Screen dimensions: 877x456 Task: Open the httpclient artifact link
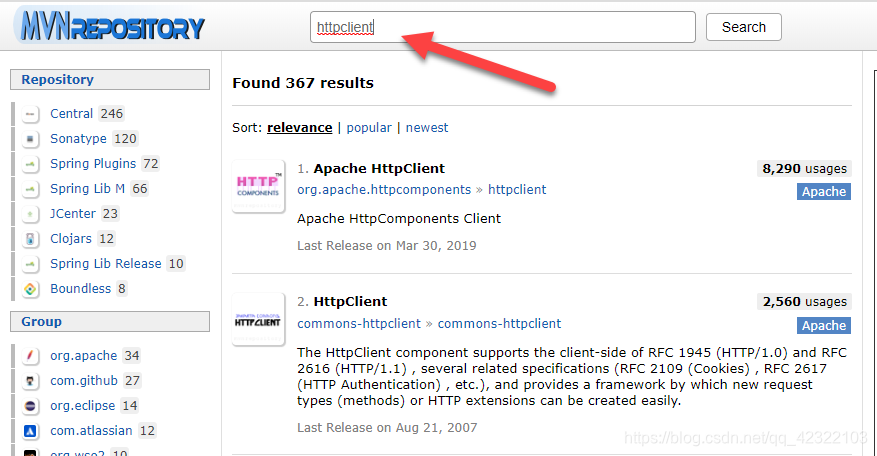517,190
